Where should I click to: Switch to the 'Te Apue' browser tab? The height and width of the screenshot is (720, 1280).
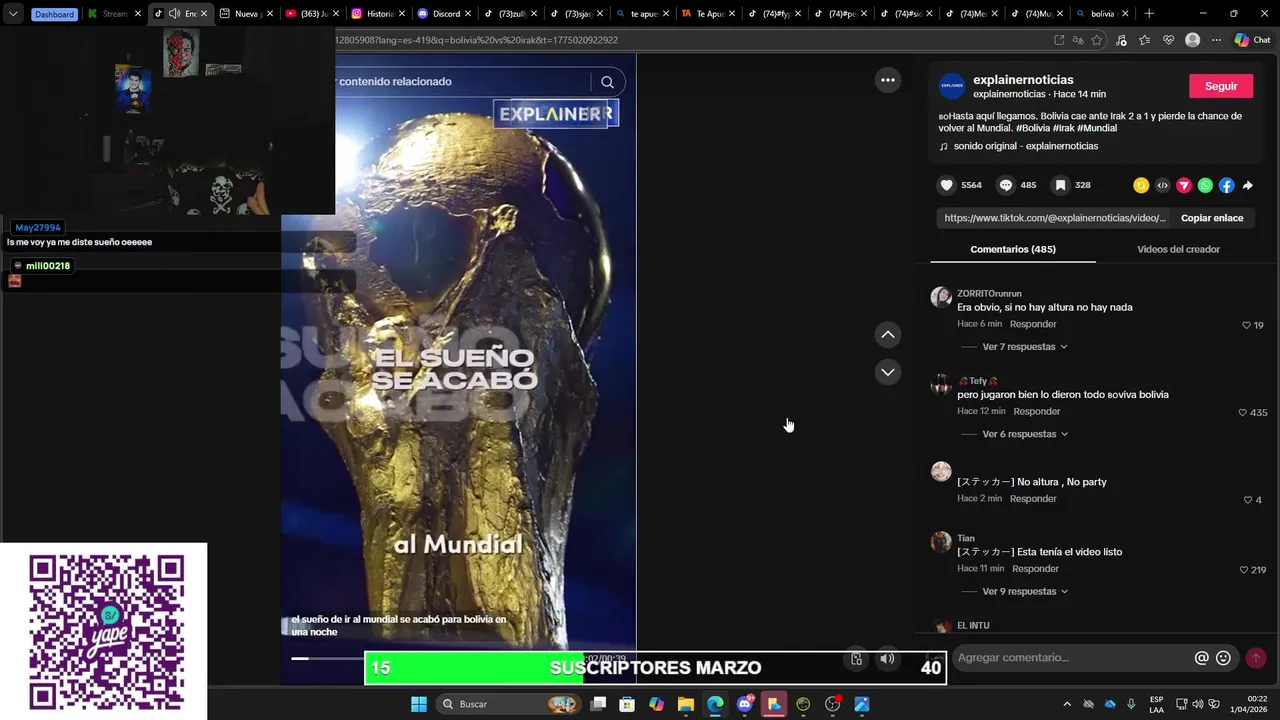(709, 14)
